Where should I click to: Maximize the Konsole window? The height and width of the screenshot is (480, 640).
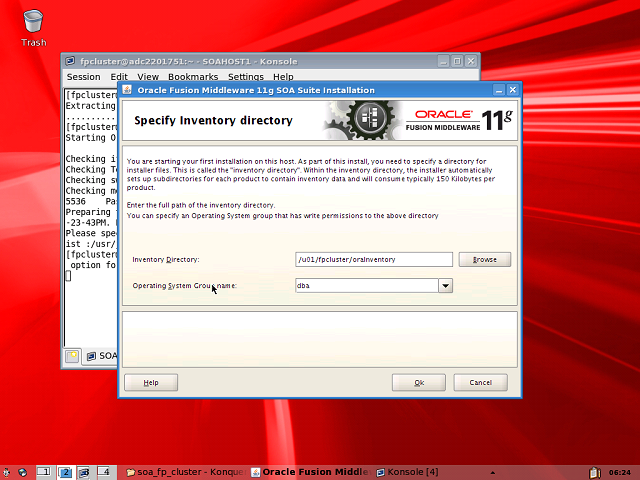tap(457, 61)
